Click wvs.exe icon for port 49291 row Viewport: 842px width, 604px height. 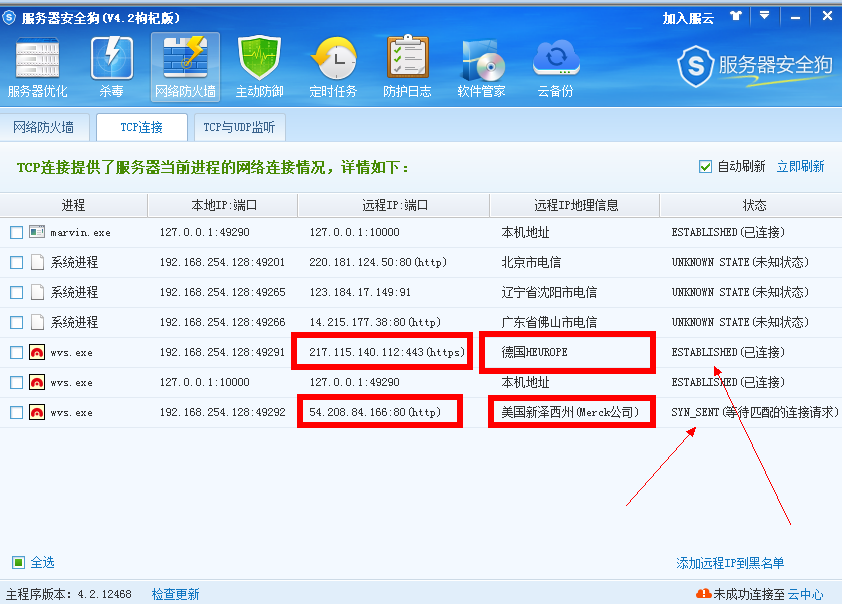pos(37,352)
